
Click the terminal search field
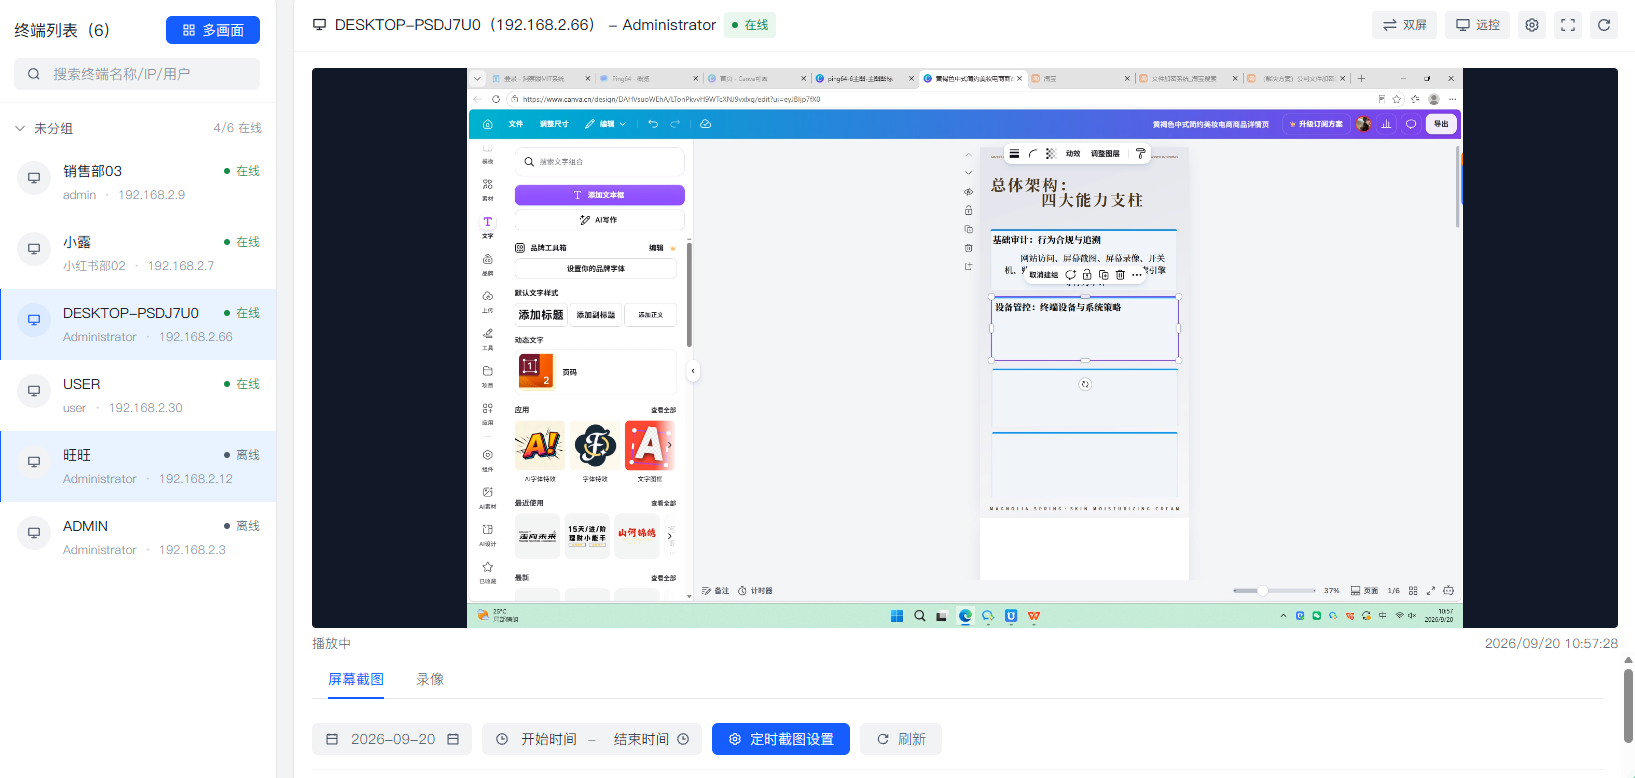pos(137,74)
